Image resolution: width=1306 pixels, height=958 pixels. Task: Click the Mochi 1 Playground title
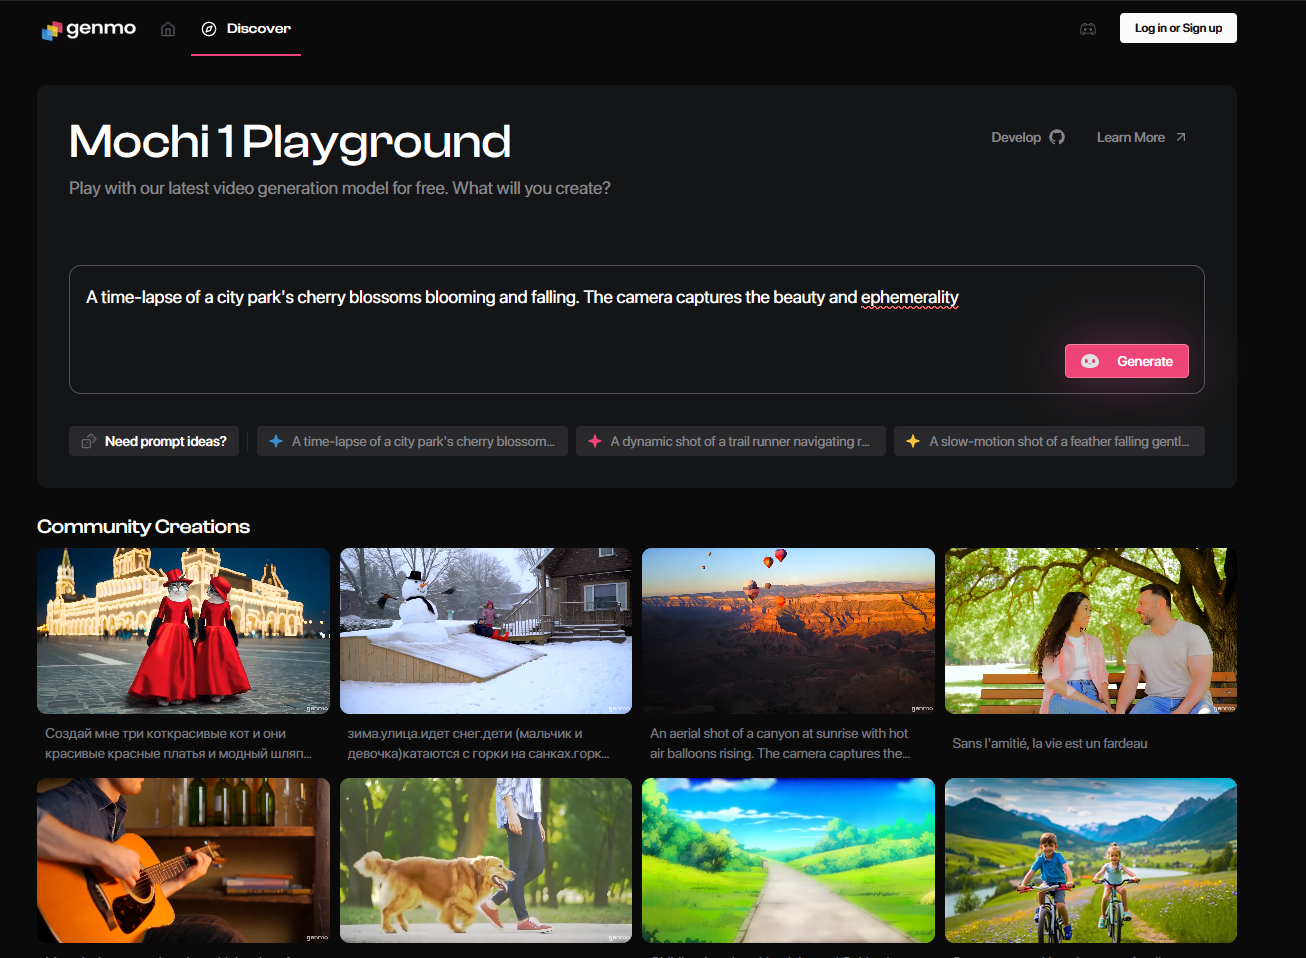(290, 142)
